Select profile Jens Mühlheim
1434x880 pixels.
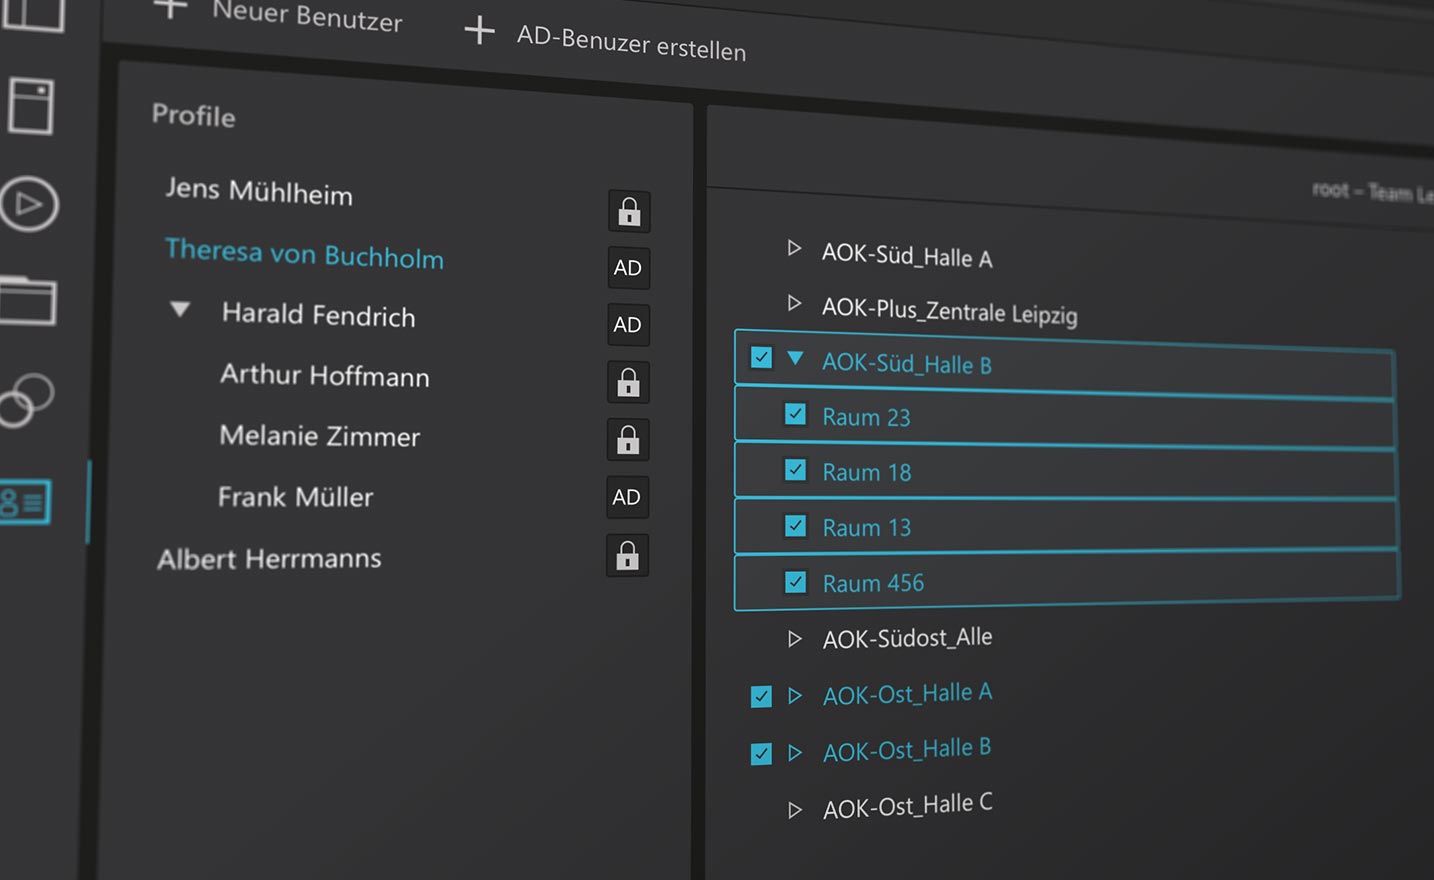click(x=259, y=191)
